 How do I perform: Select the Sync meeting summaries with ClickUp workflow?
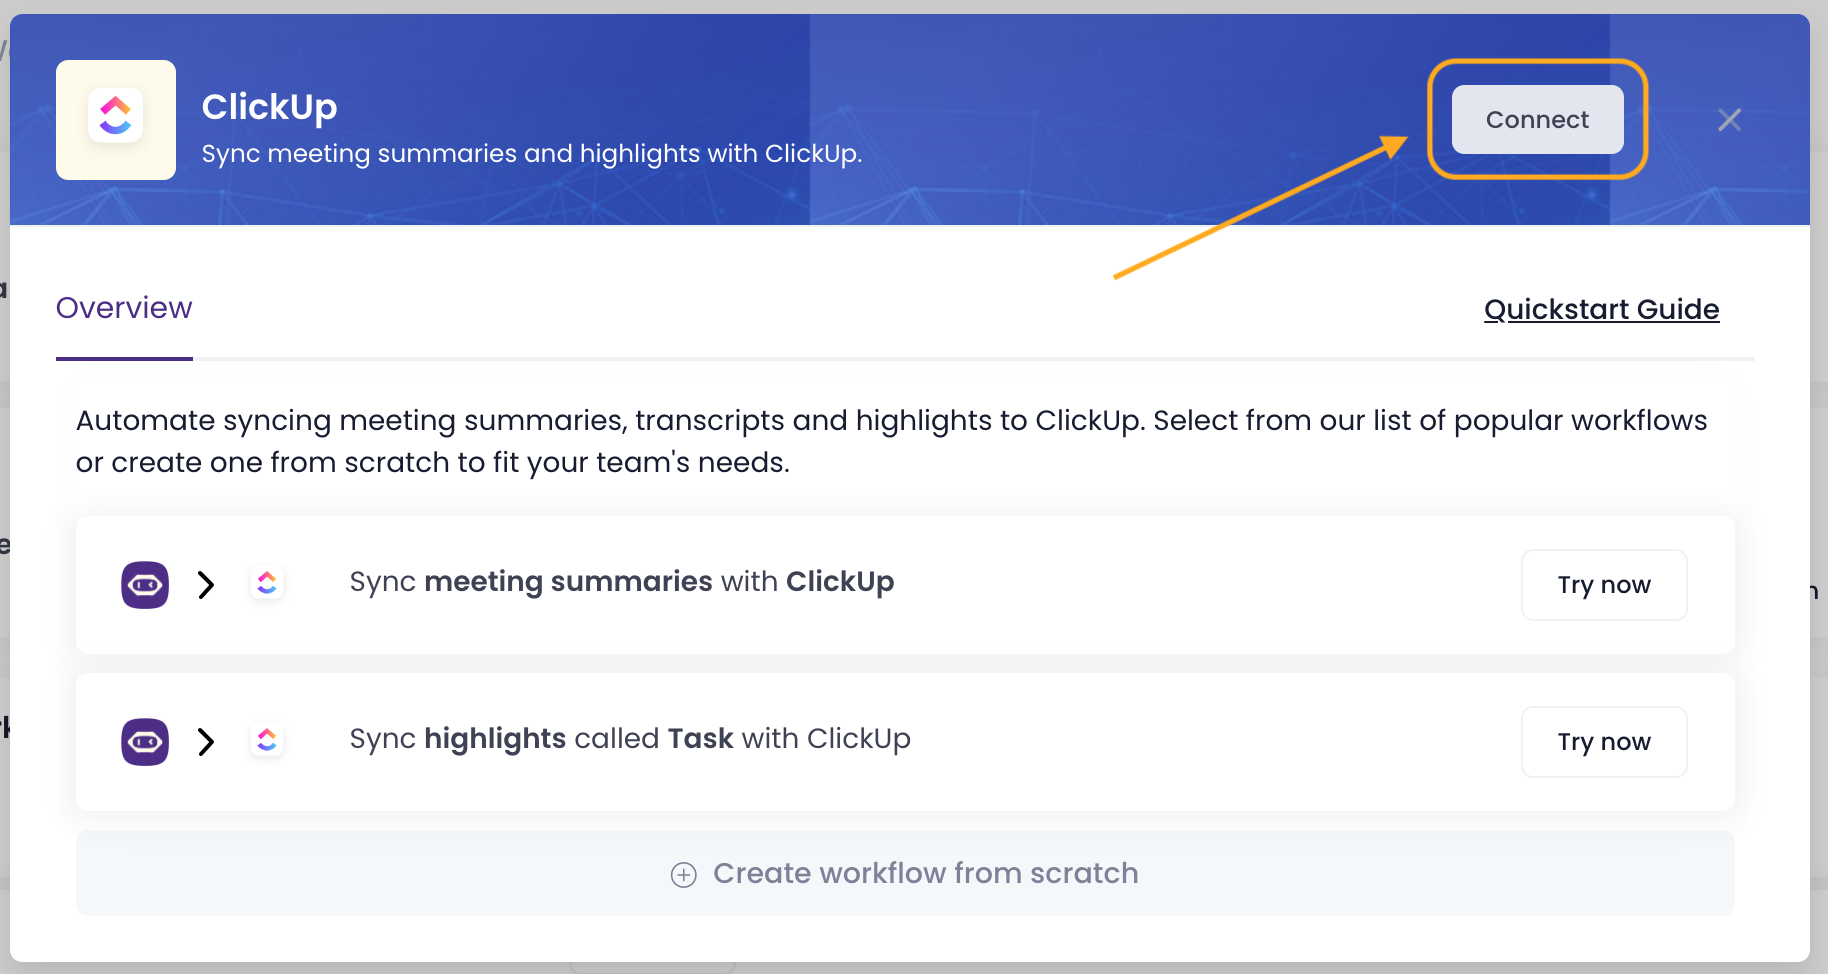(621, 582)
